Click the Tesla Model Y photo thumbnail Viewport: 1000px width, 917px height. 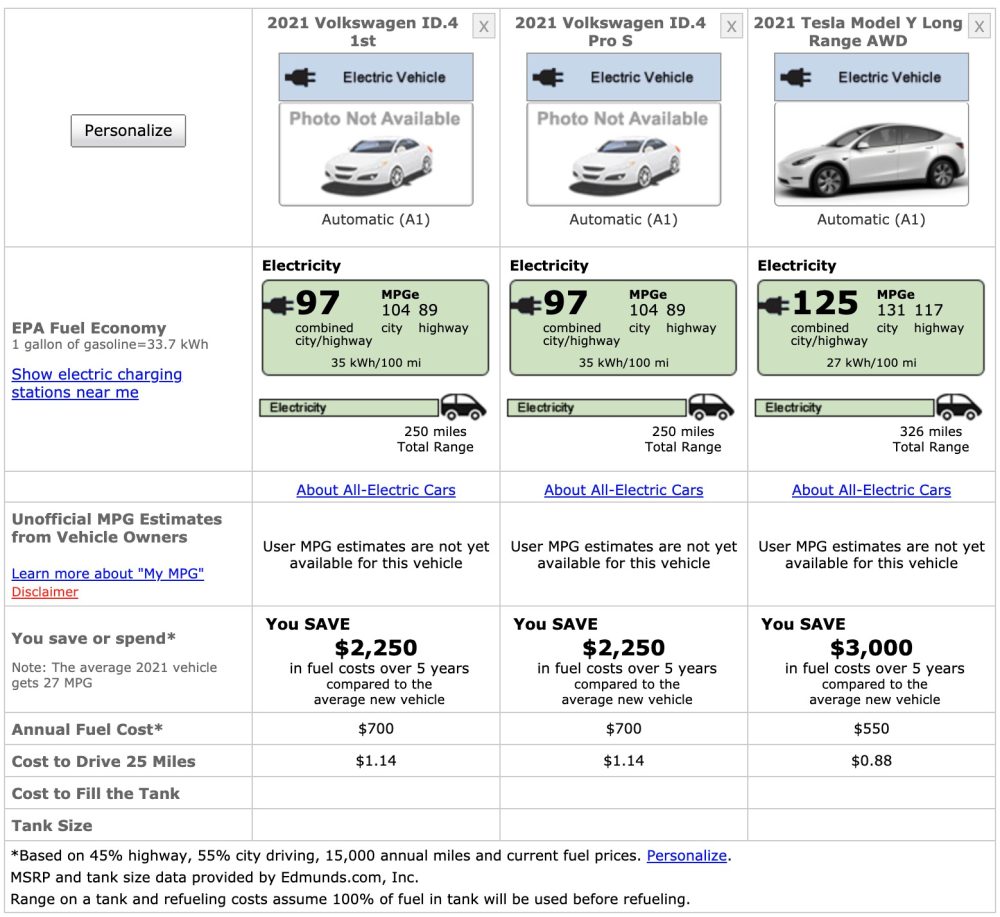(x=871, y=154)
